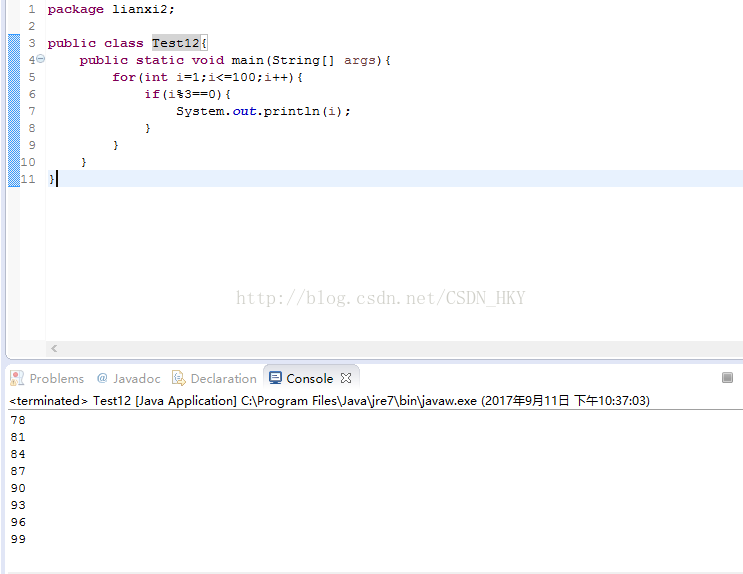Viewport: 743px width, 574px height.
Task: Switch to the Problems tab
Action: click(47, 378)
